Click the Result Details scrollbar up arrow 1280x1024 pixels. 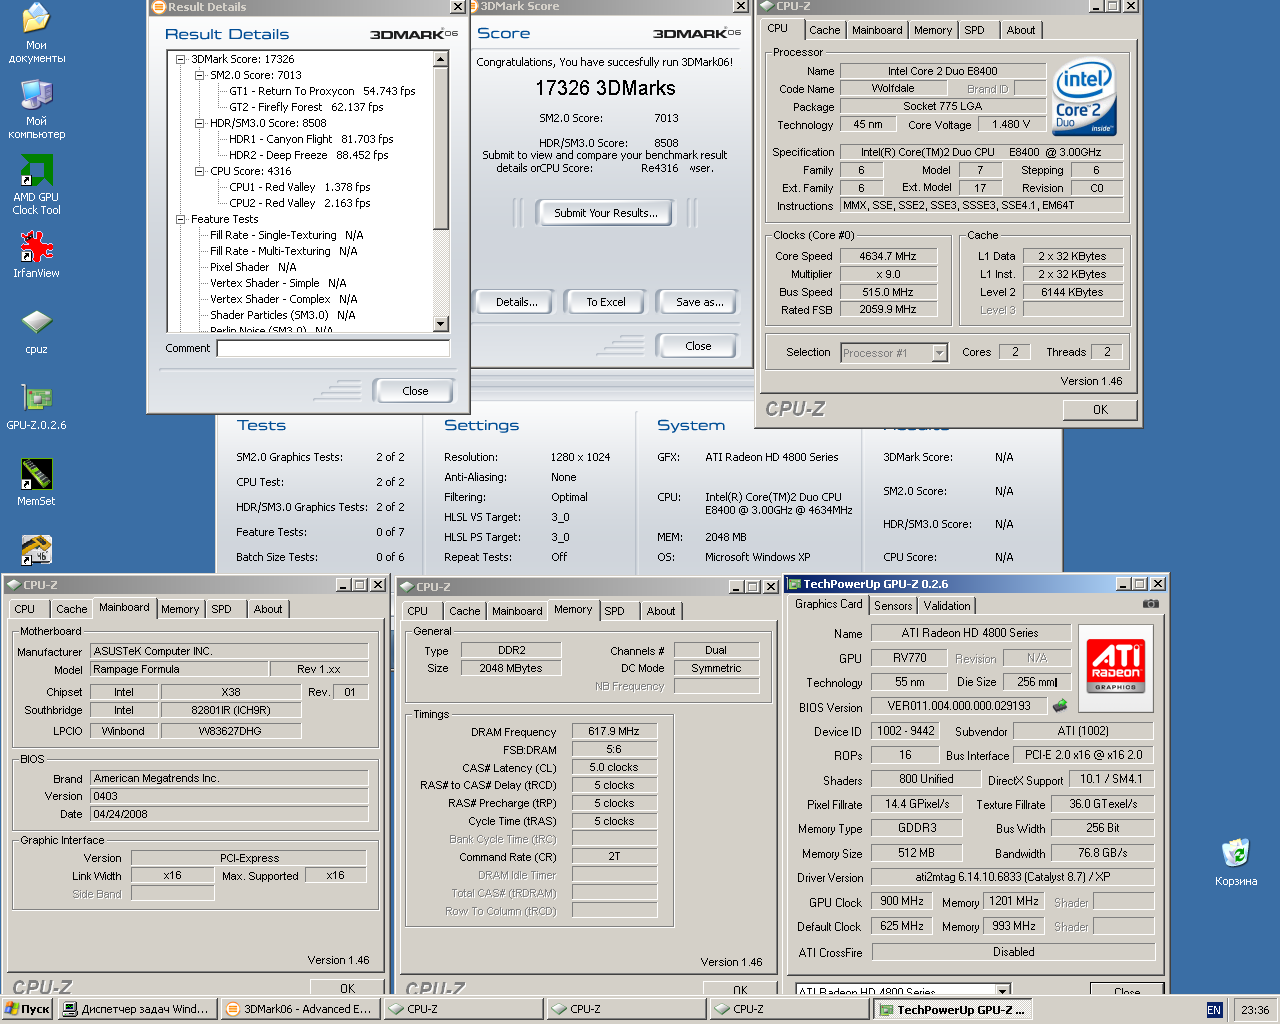tap(441, 60)
